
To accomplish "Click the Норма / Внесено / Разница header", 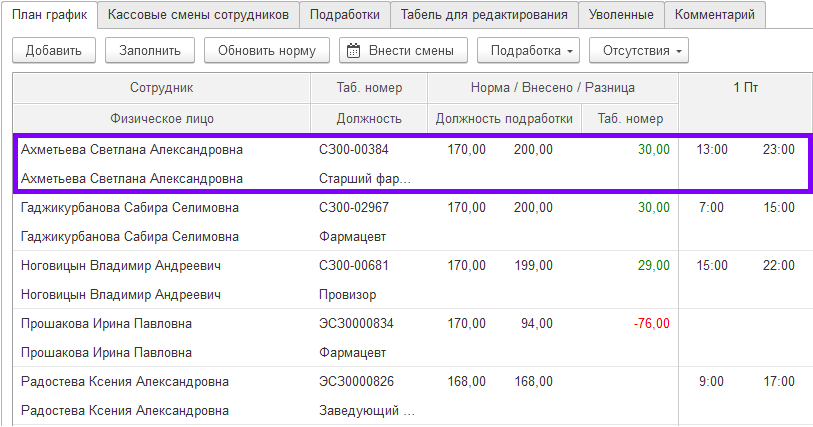I will pyautogui.click(x=552, y=88).
